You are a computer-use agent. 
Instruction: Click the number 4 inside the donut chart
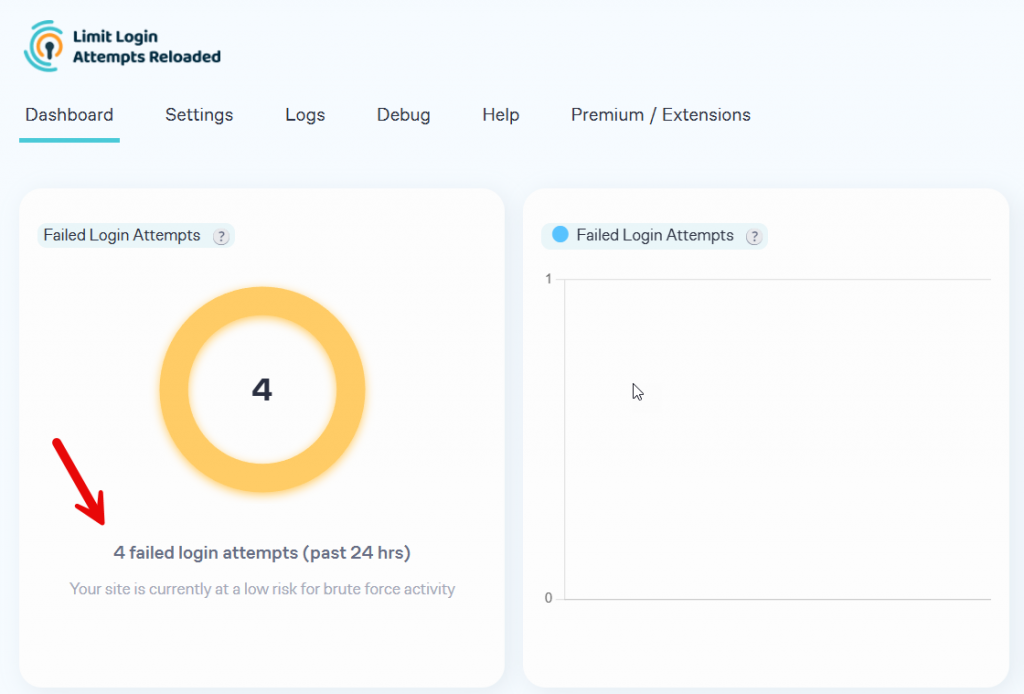click(x=262, y=391)
